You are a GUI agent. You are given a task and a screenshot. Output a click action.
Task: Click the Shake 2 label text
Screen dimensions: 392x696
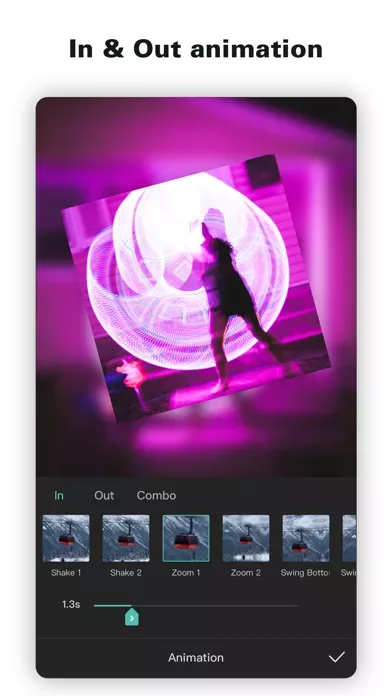pyautogui.click(x=126, y=573)
